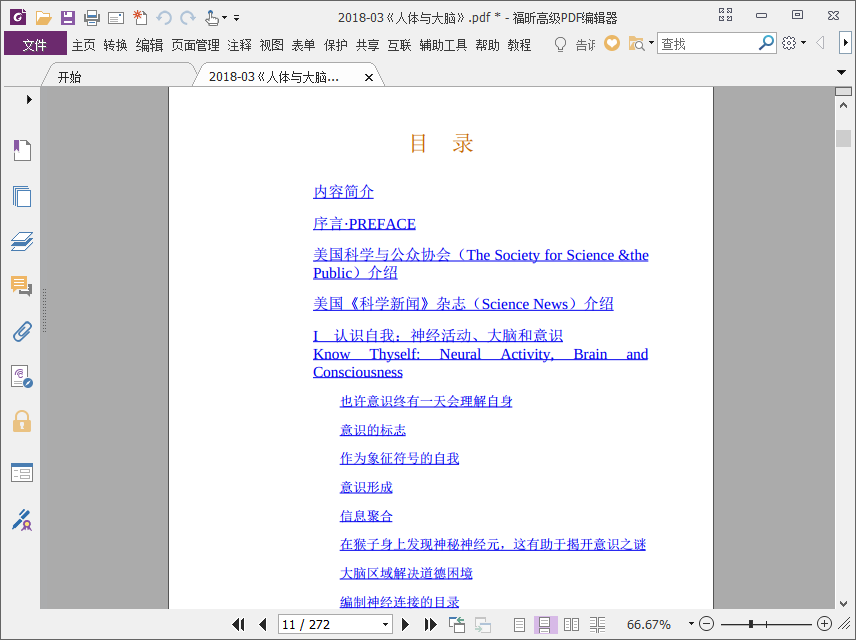The width and height of the screenshot is (856, 640).
Task: Click the go to next view icon
Action: click(483, 624)
